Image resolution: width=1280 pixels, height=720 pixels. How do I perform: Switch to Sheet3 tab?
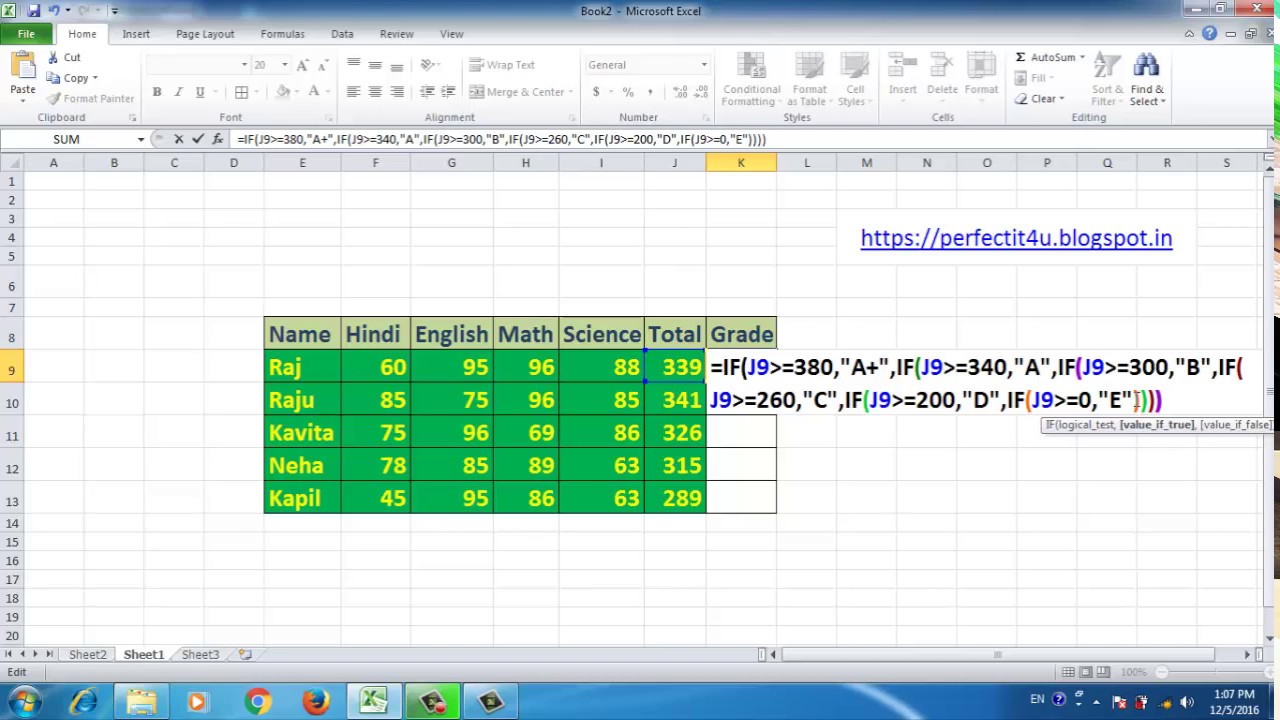click(x=200, y=655)
